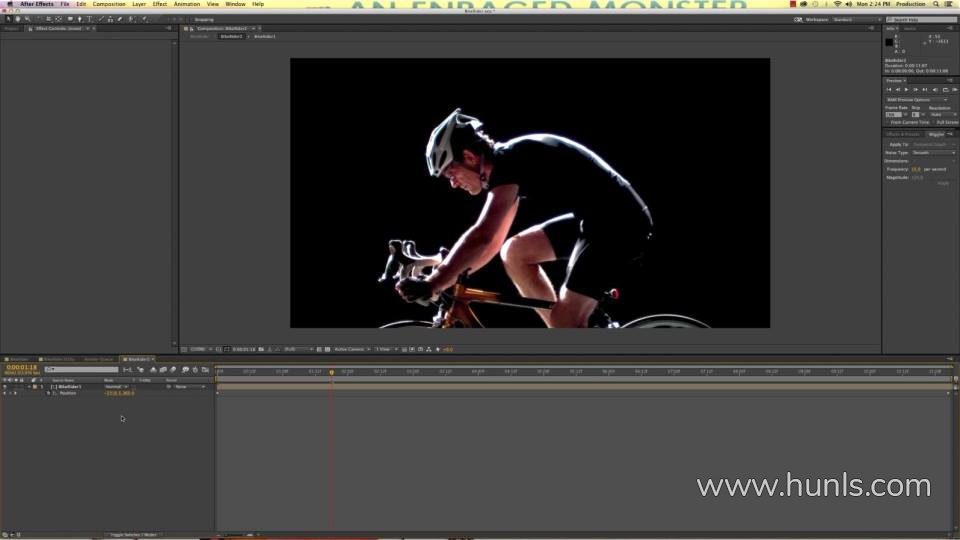Click the black color swatch in Info panel
Viewport: 960px width, 540px height.
coord(889,42)
